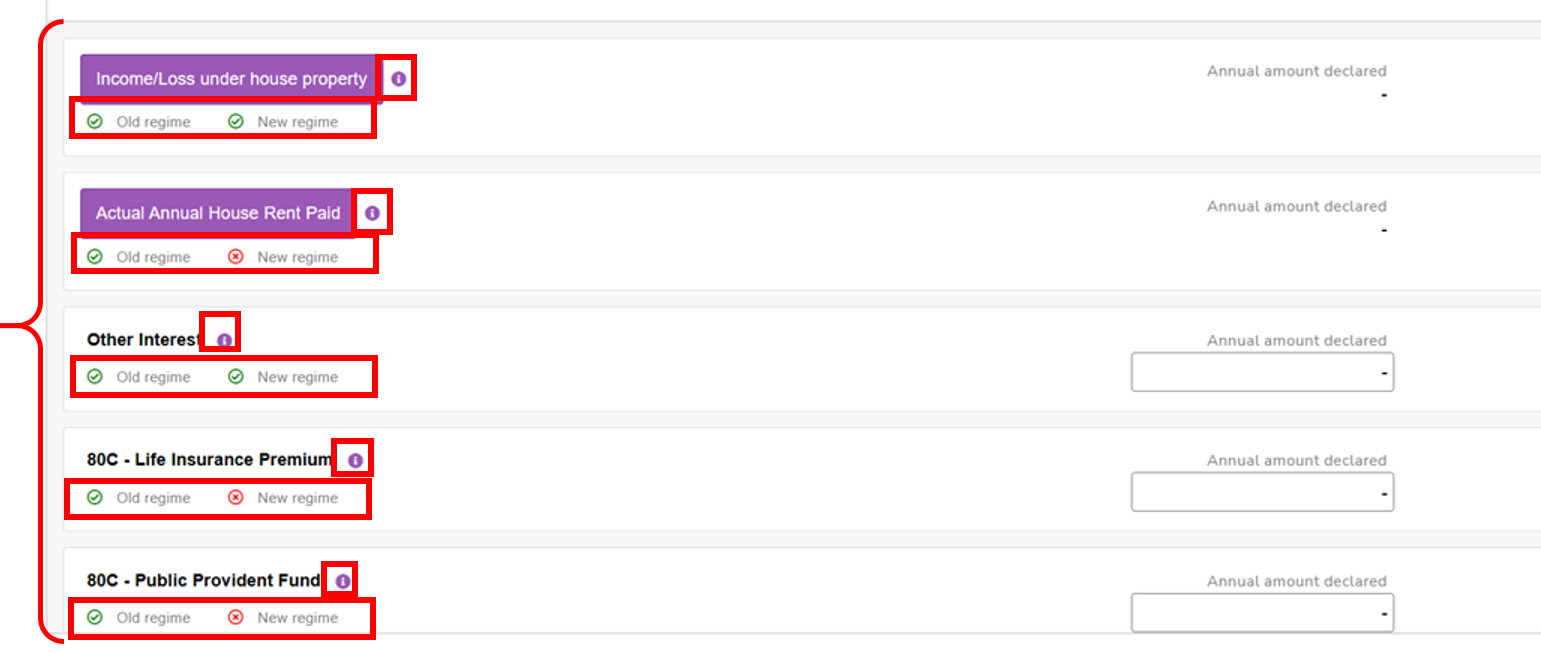Click the Life Insurance Premium amount field
The height and width of the screenshot is (653, 1541).
point(1262,493)
